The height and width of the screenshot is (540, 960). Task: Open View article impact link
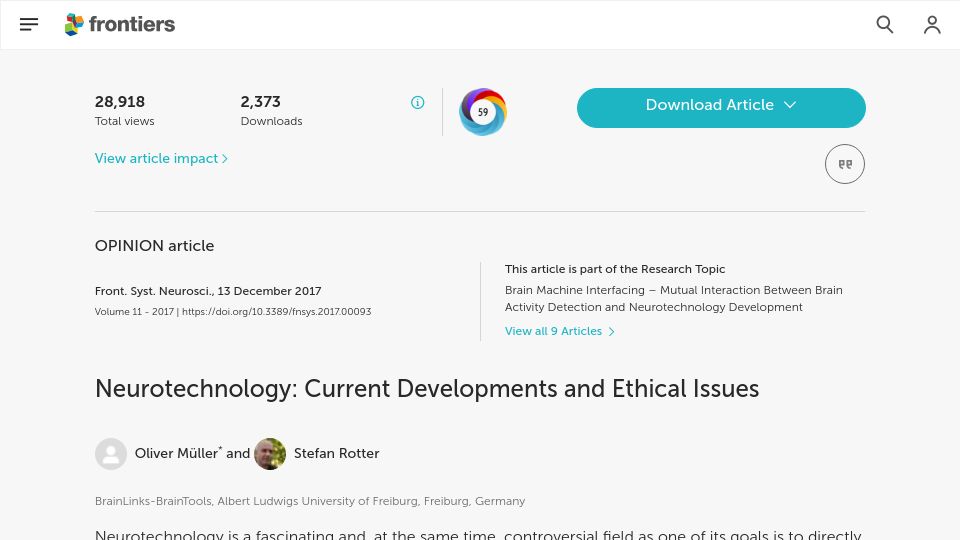pyautogui.click(x=162, y=159)
